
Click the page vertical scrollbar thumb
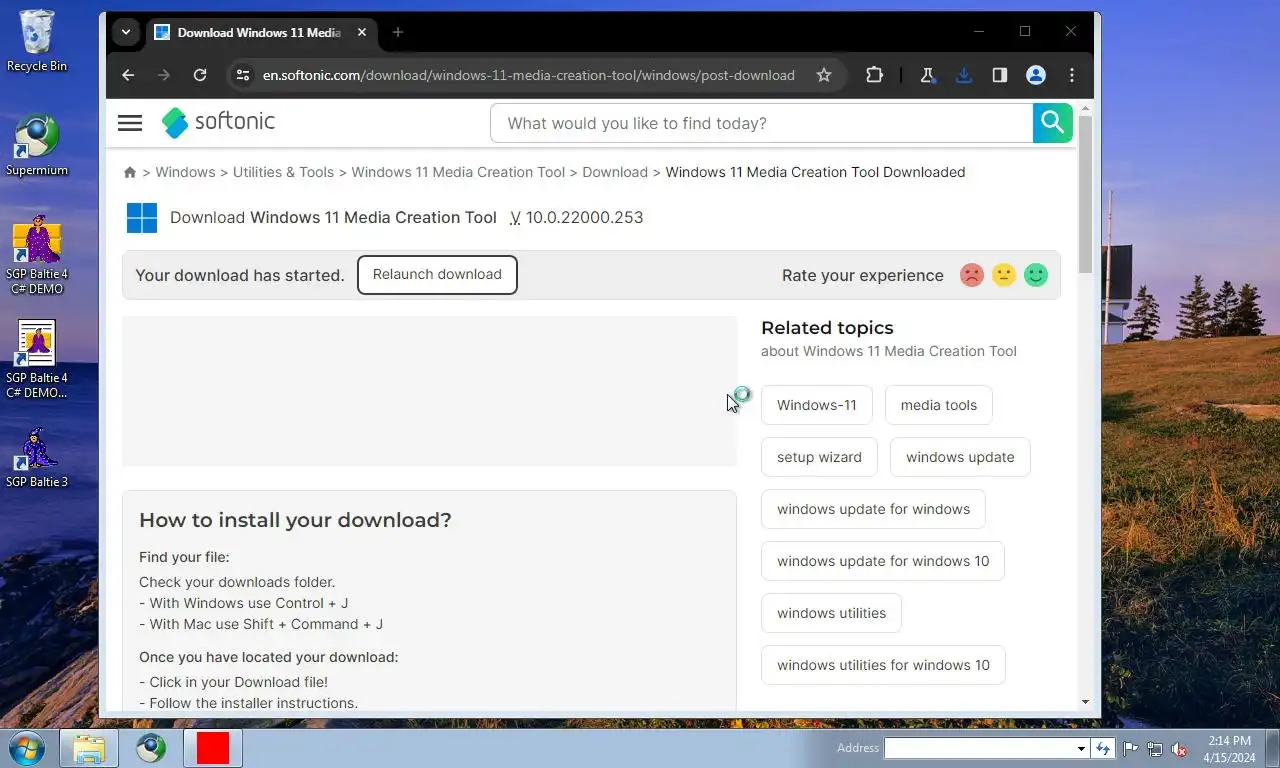click(1086, 193)
